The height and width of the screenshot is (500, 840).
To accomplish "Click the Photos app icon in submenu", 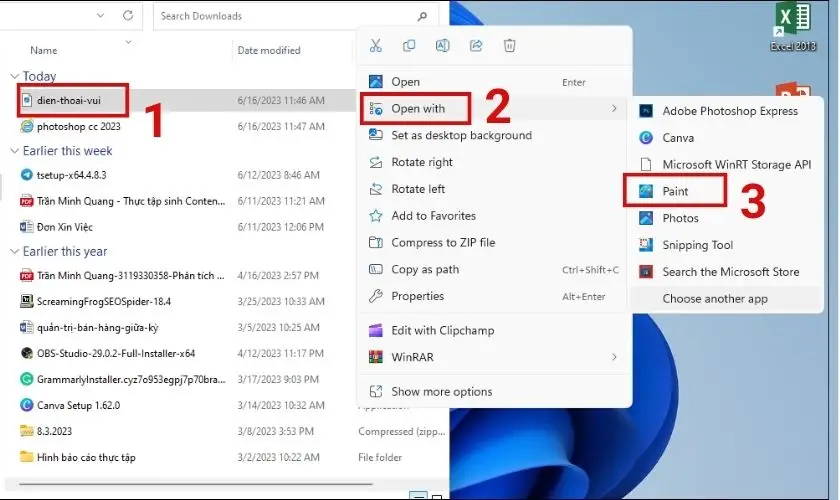I will pos(646,218).
